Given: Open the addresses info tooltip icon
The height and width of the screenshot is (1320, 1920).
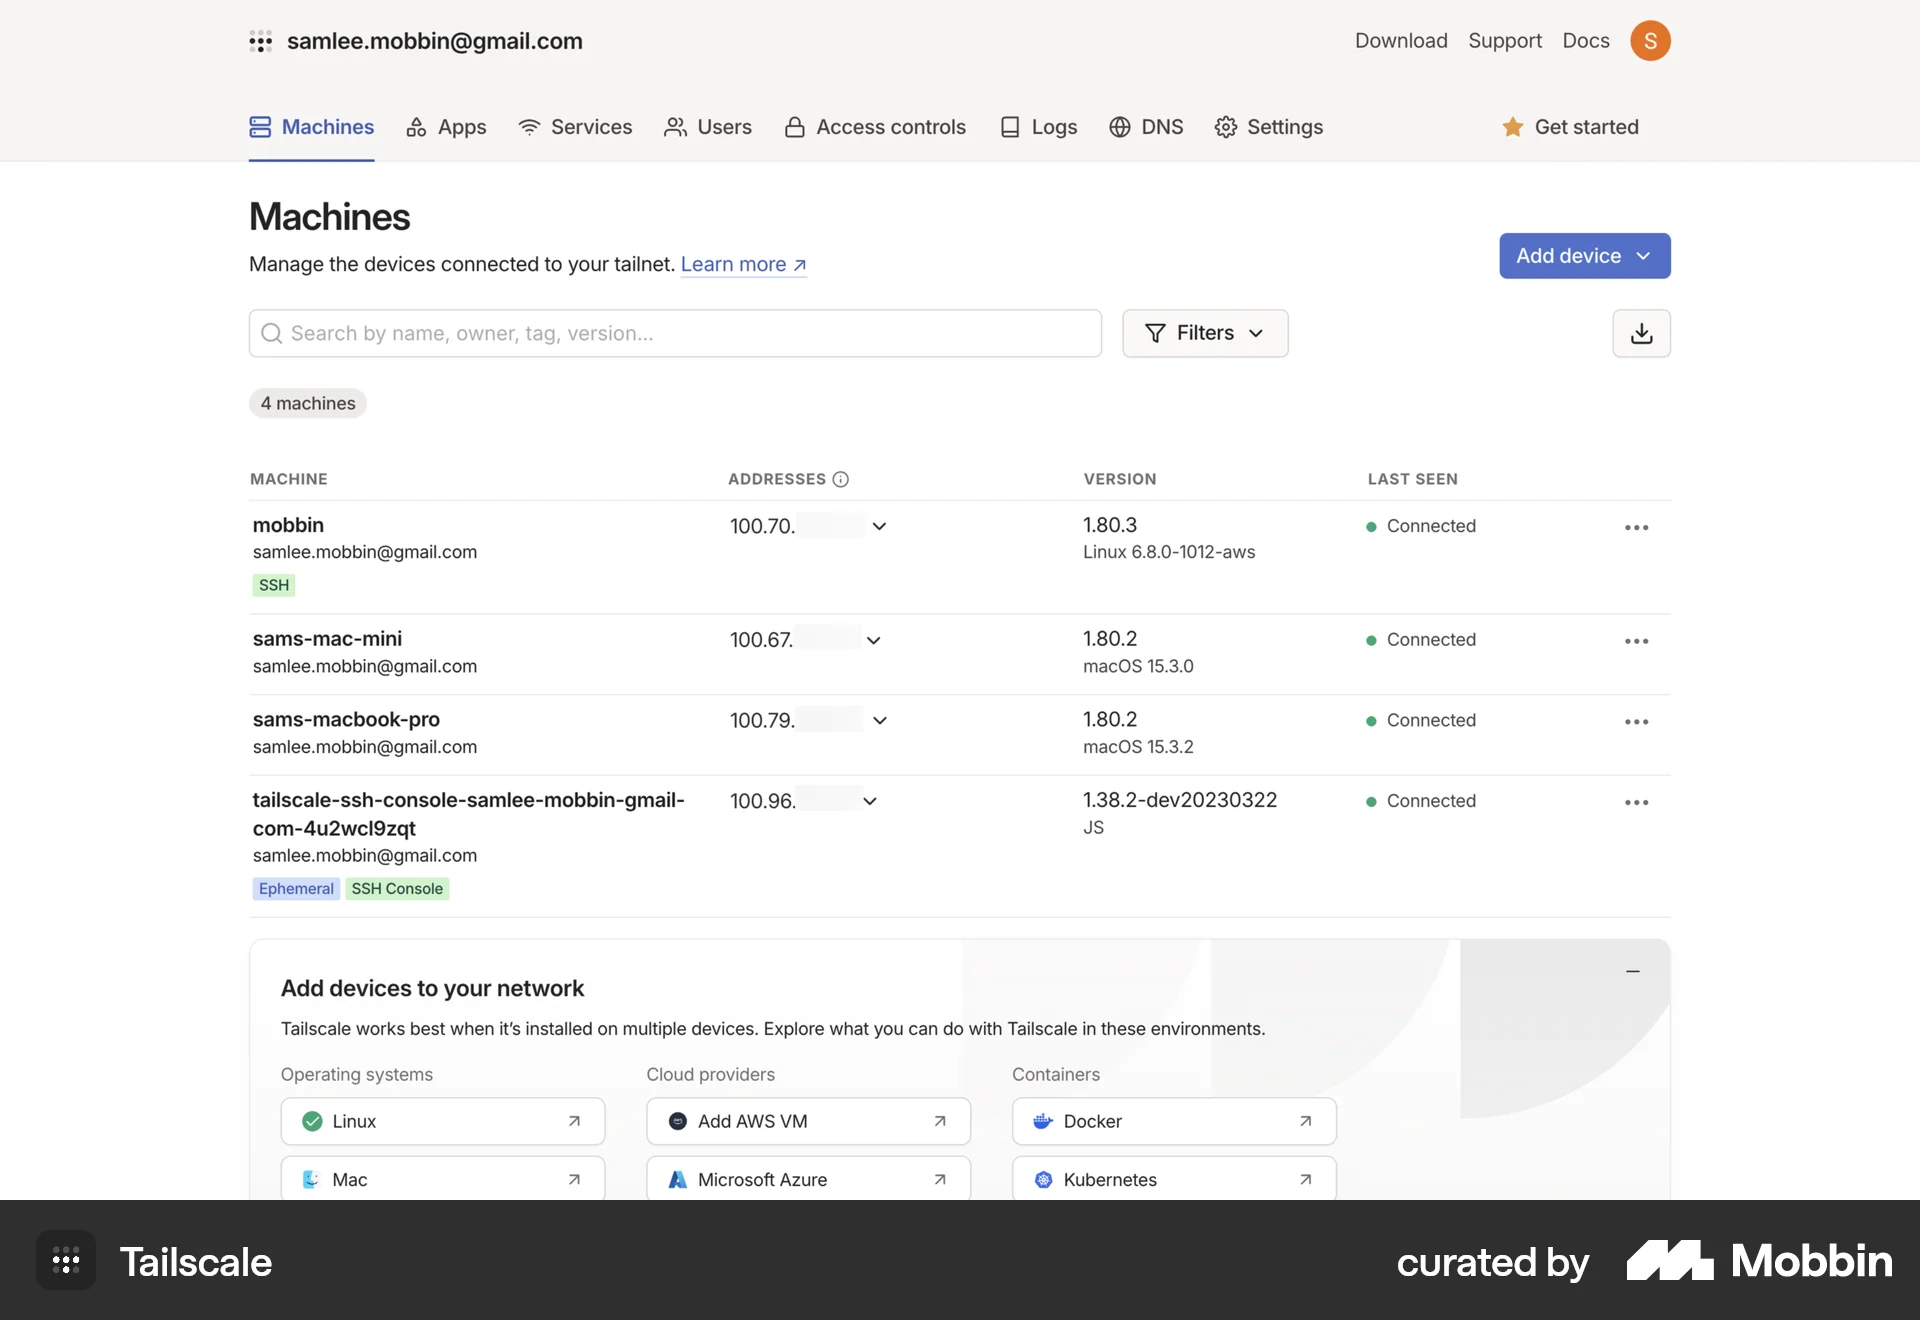Looking at the screenshot, I should click(840, 479).
